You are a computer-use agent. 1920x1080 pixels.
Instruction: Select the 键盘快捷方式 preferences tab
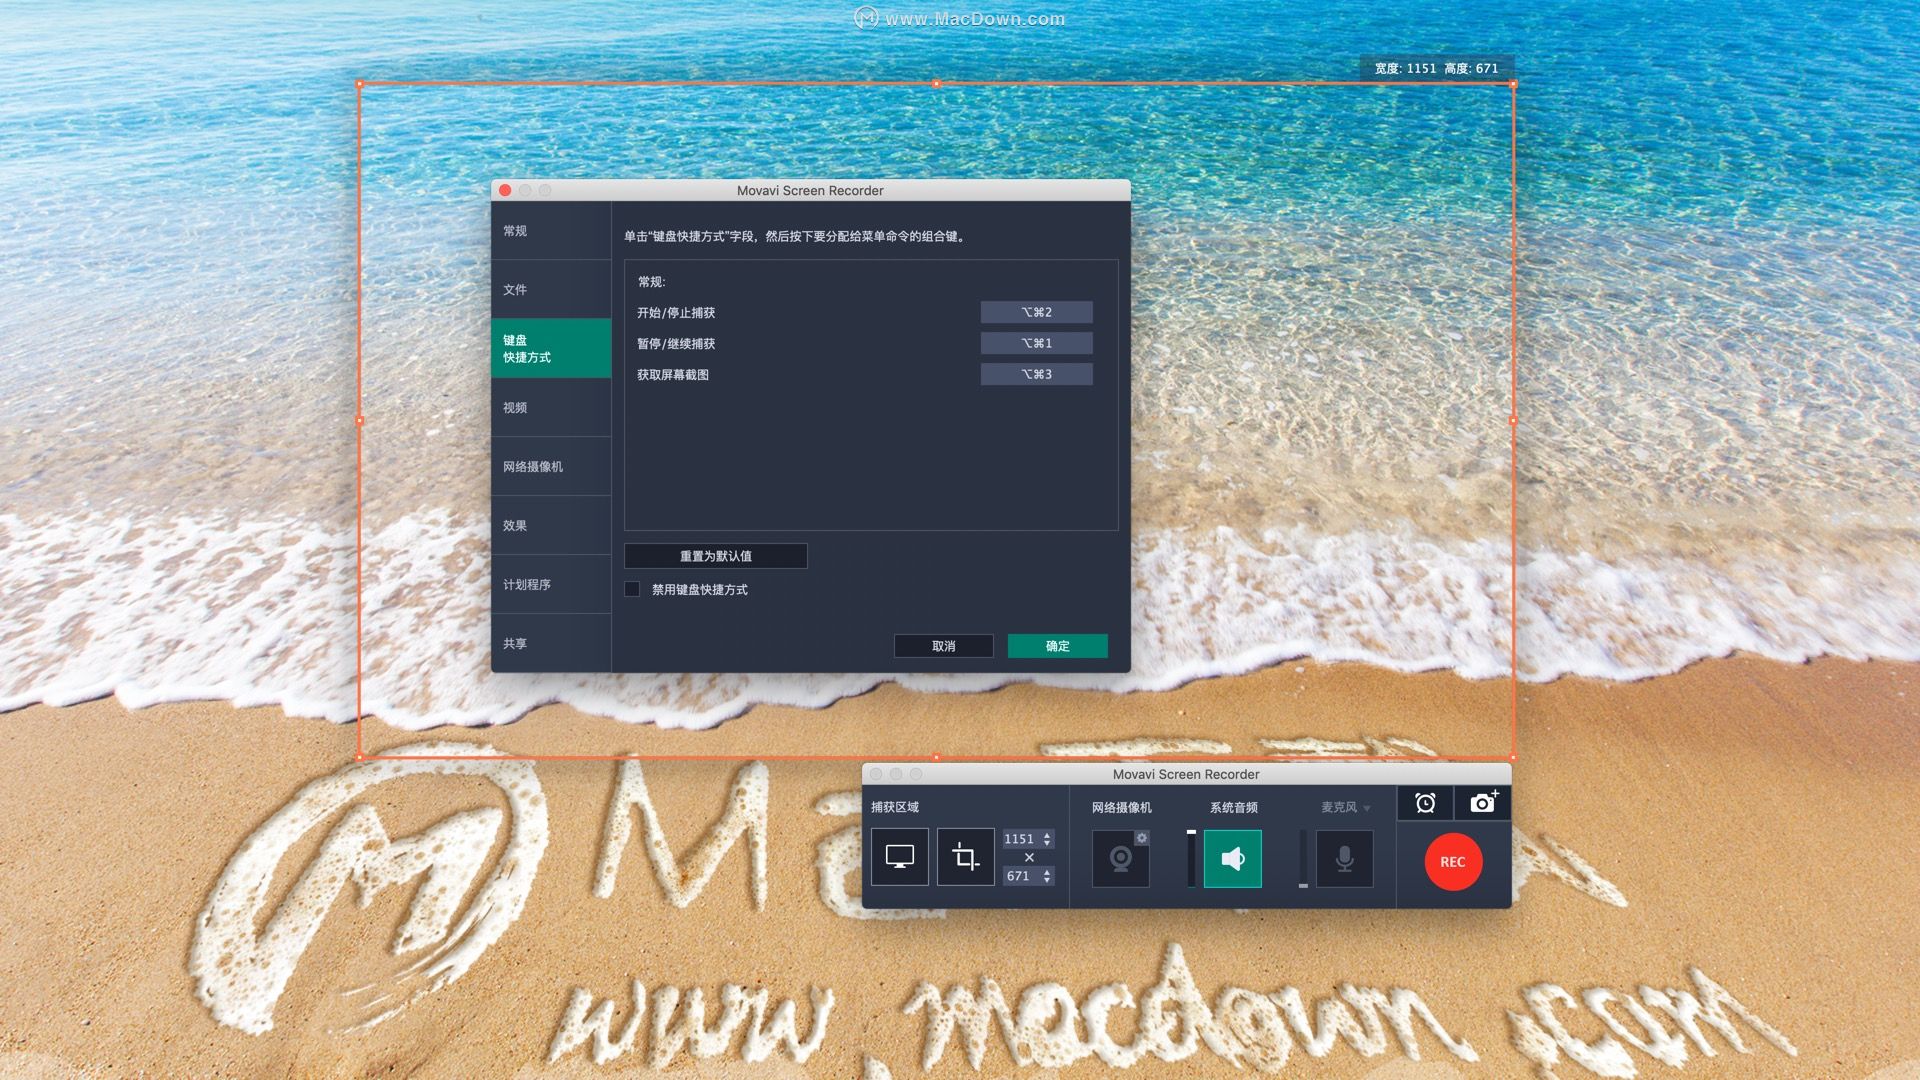point(551,348)
